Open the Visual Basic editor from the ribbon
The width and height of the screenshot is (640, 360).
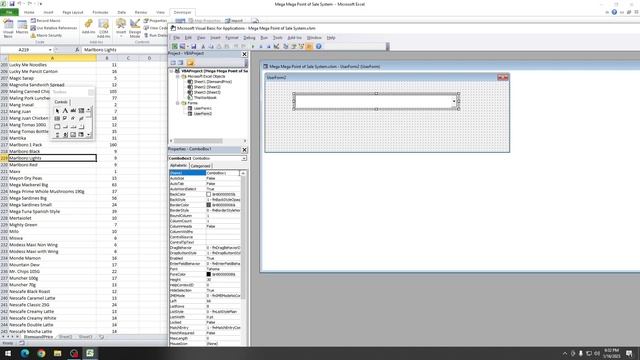point(8,28)
